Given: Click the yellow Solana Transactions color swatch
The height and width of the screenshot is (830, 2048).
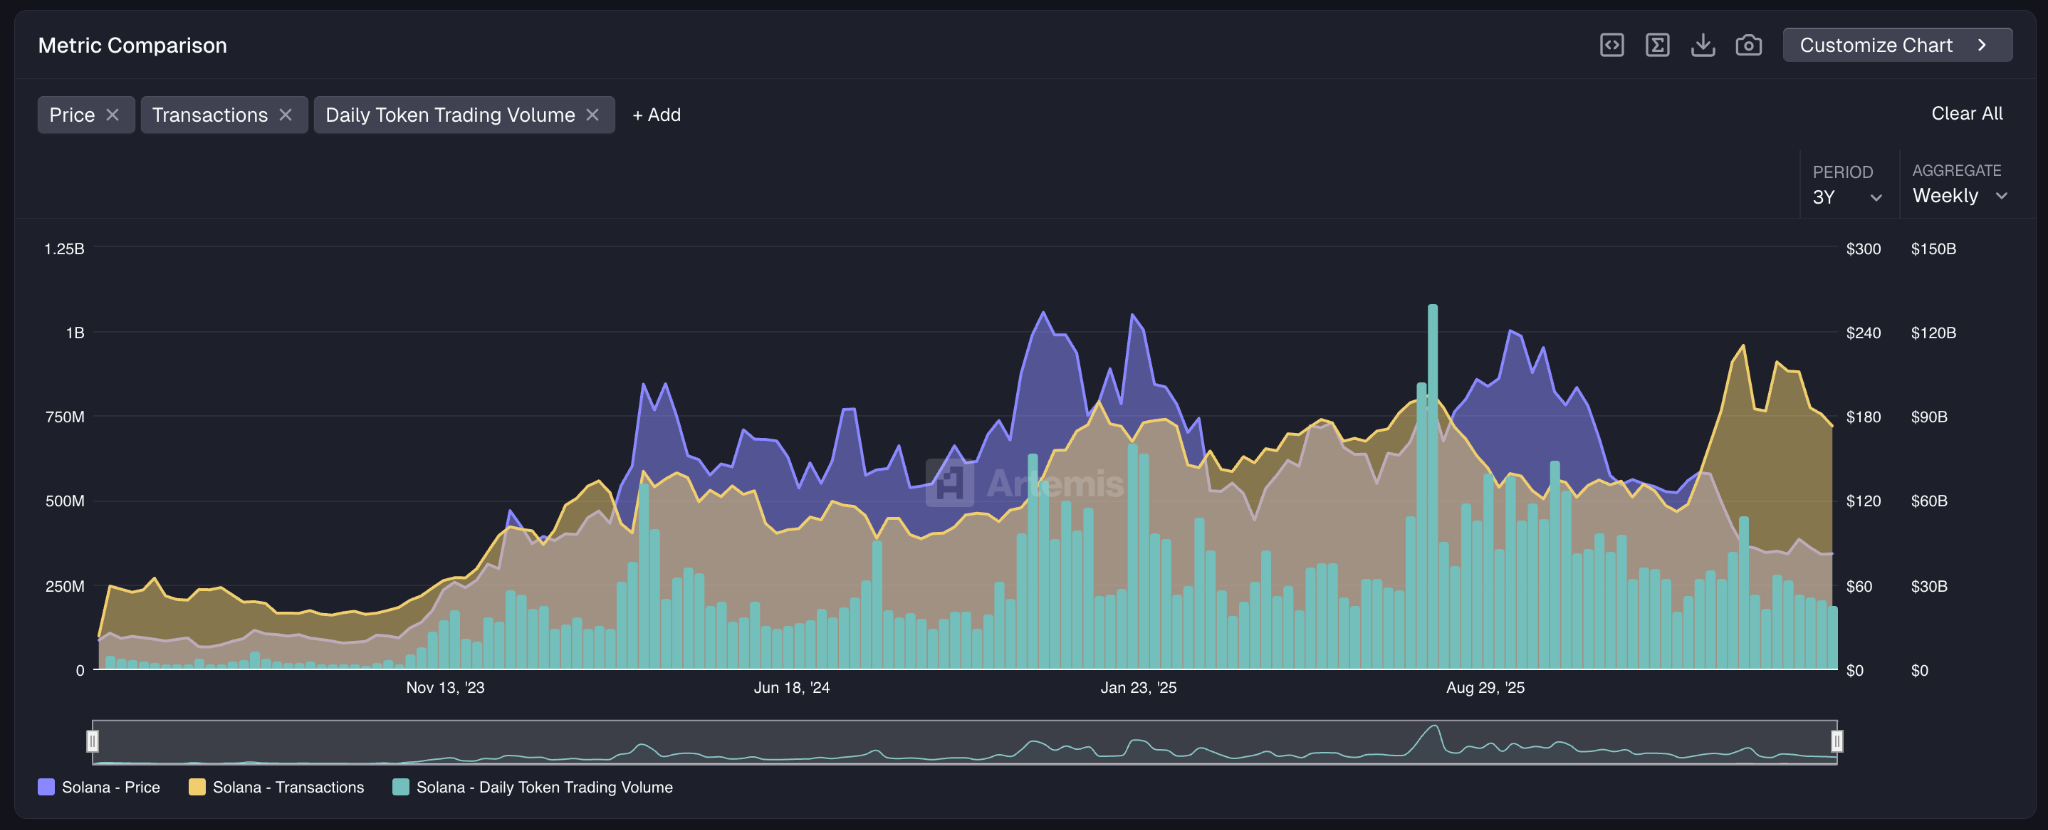Looking at the screenshot, I should [x=197, y=787].
